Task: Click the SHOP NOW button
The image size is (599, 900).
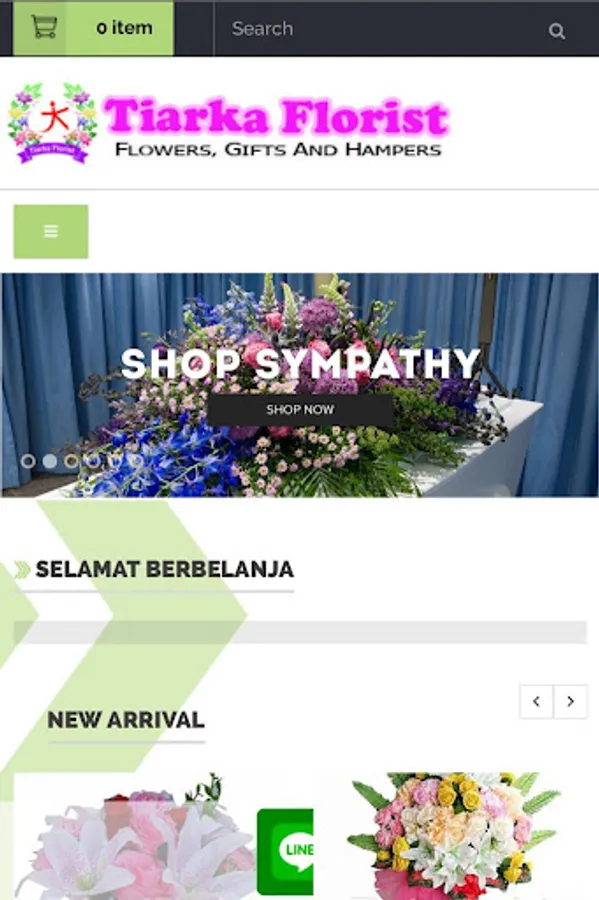Action: [x=300, y=410]
